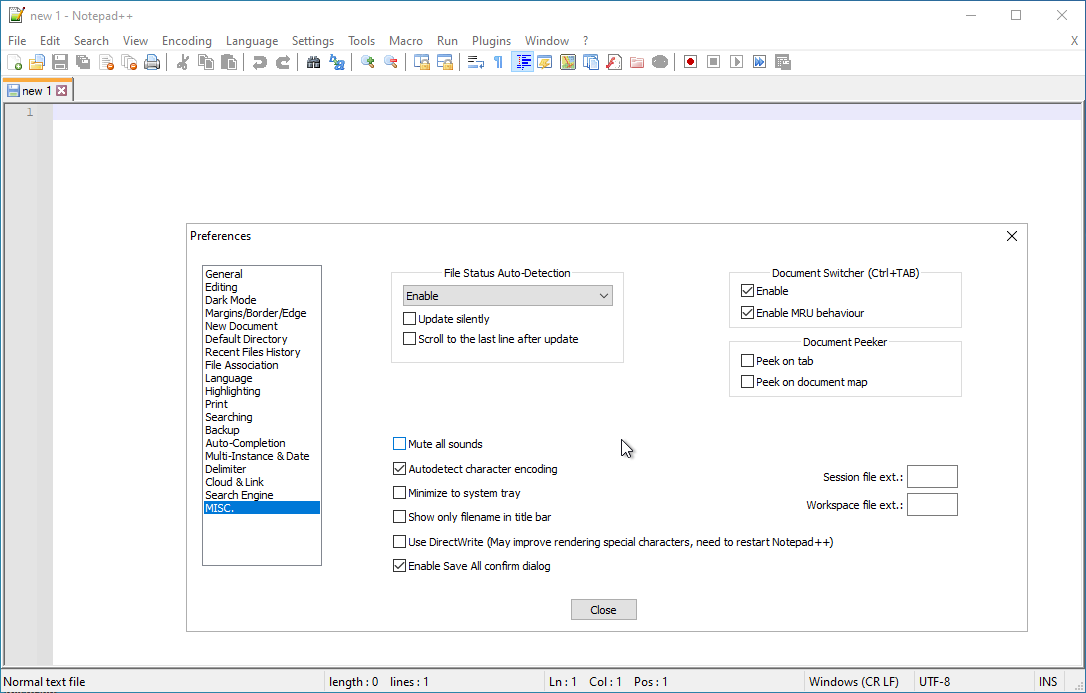This screenshot has height=693, width=1086.
Task: Select Backup in preferences list
Action: point(262,430)
